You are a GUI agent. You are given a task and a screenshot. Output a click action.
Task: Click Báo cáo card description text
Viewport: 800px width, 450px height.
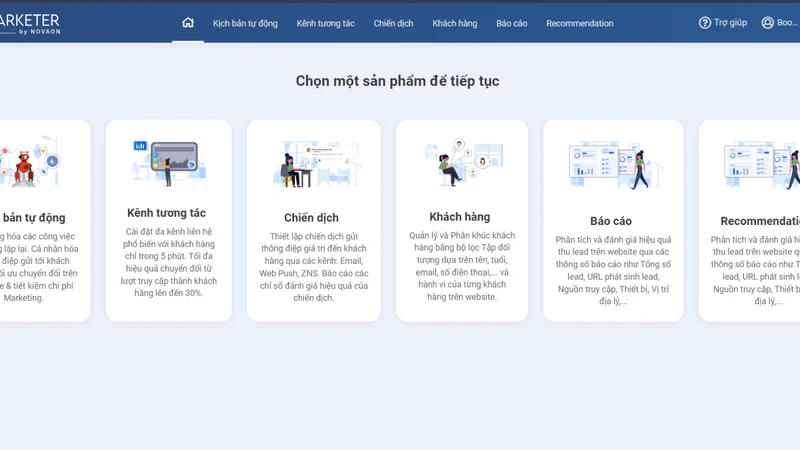click(x=613, y=270)
